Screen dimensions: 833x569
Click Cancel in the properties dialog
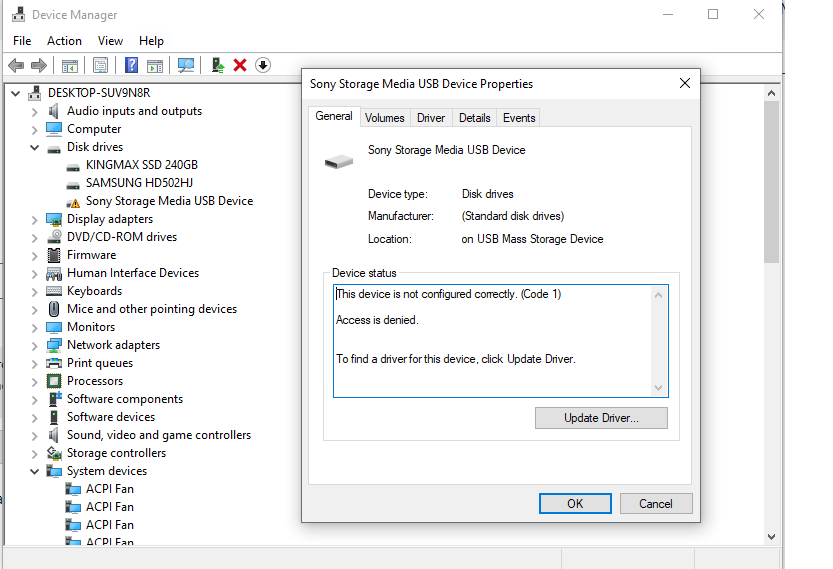coord(656,504)
